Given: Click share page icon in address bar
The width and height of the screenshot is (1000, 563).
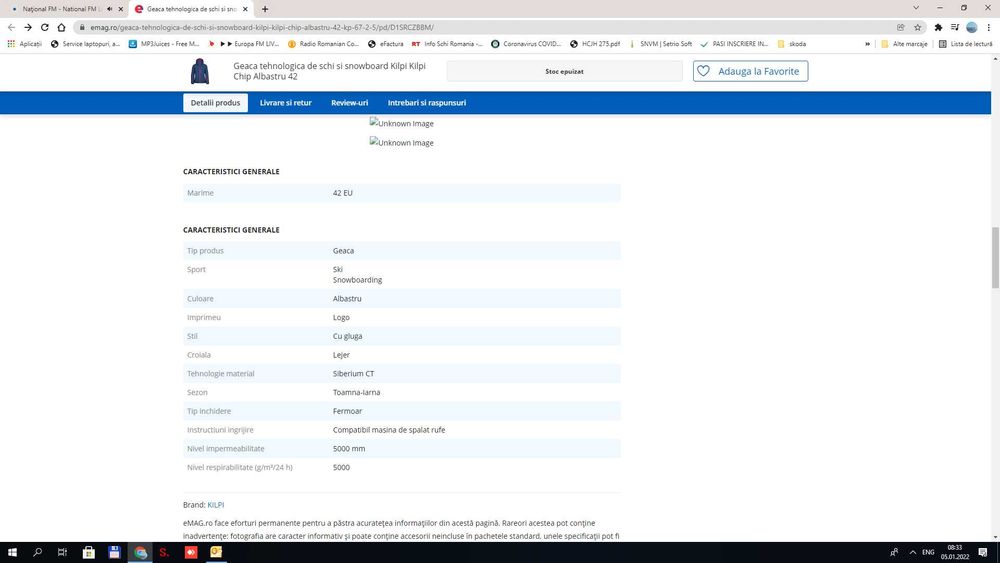Looking at the screenshot, I should [901, 27].
